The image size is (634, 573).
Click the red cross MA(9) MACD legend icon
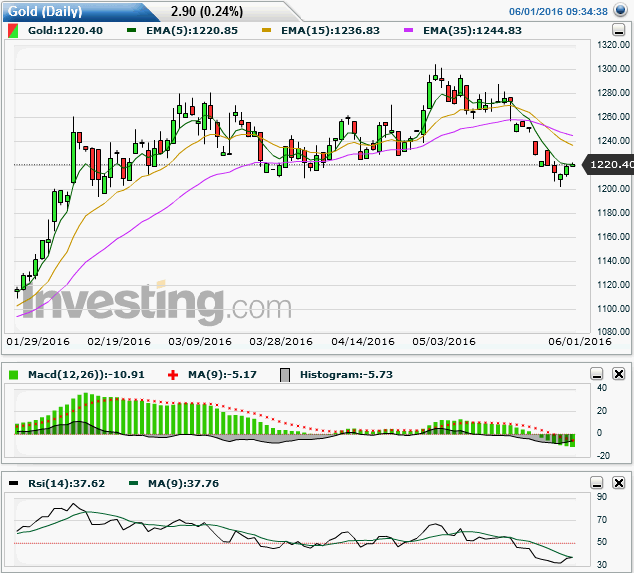(173, 375)
